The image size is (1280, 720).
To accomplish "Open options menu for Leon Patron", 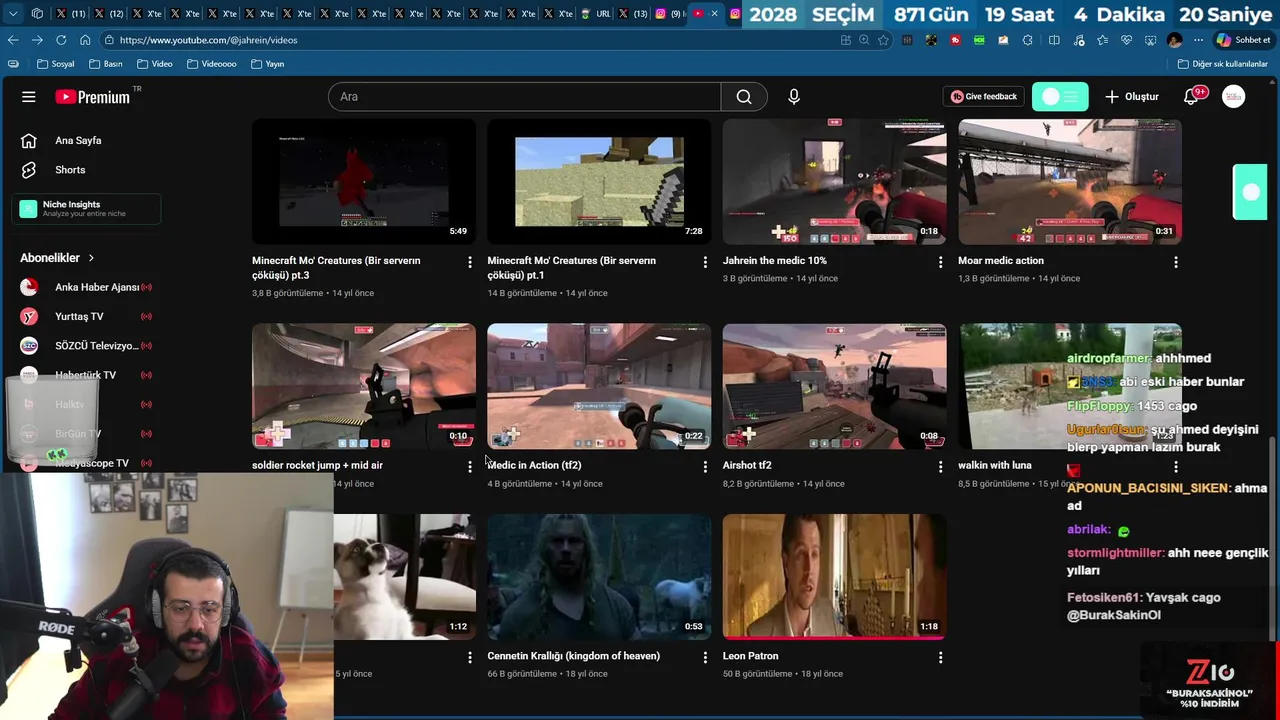I will 940,658.
